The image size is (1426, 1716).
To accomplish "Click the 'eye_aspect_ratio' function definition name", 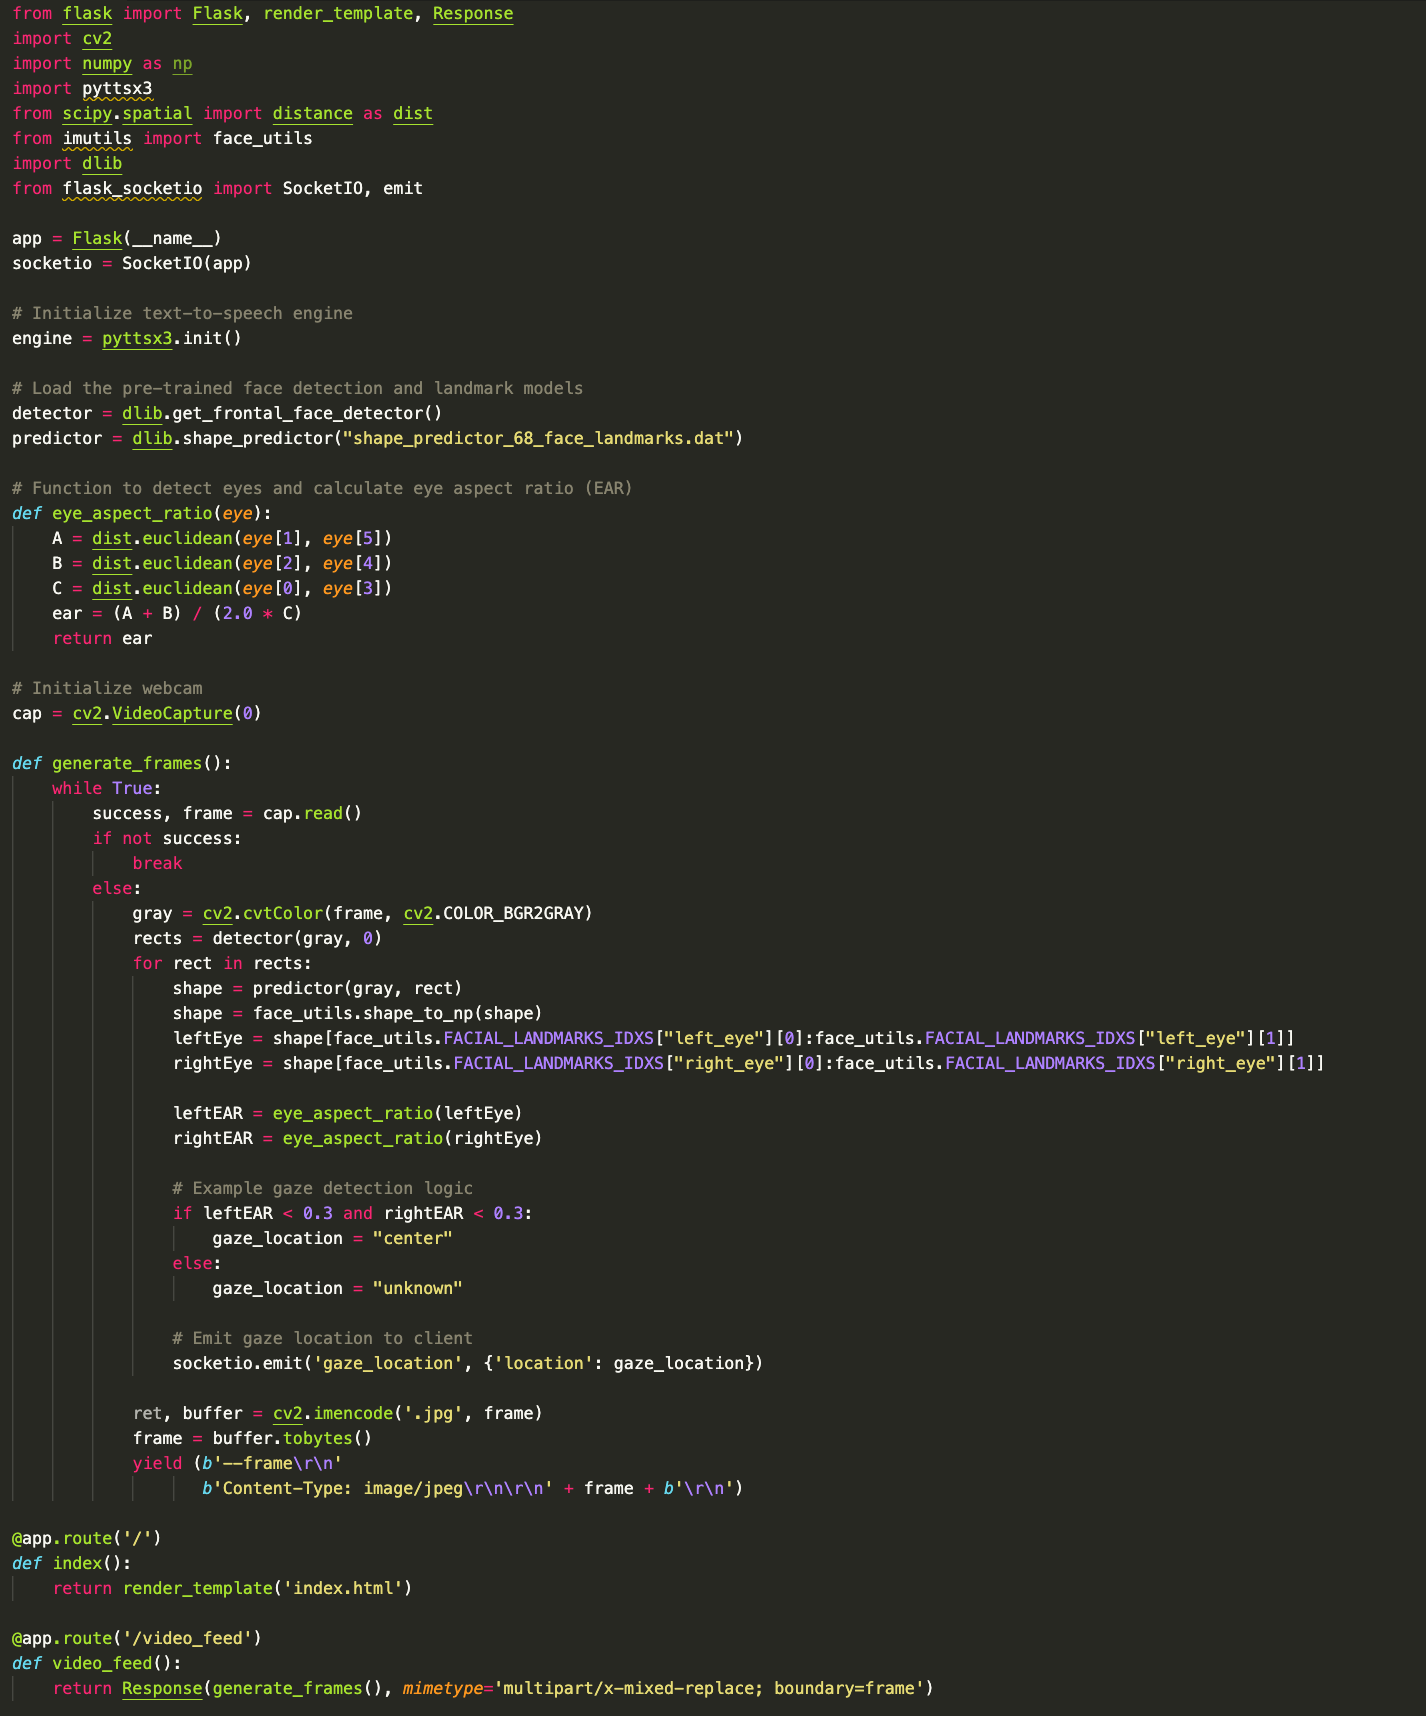I will 132,514.
